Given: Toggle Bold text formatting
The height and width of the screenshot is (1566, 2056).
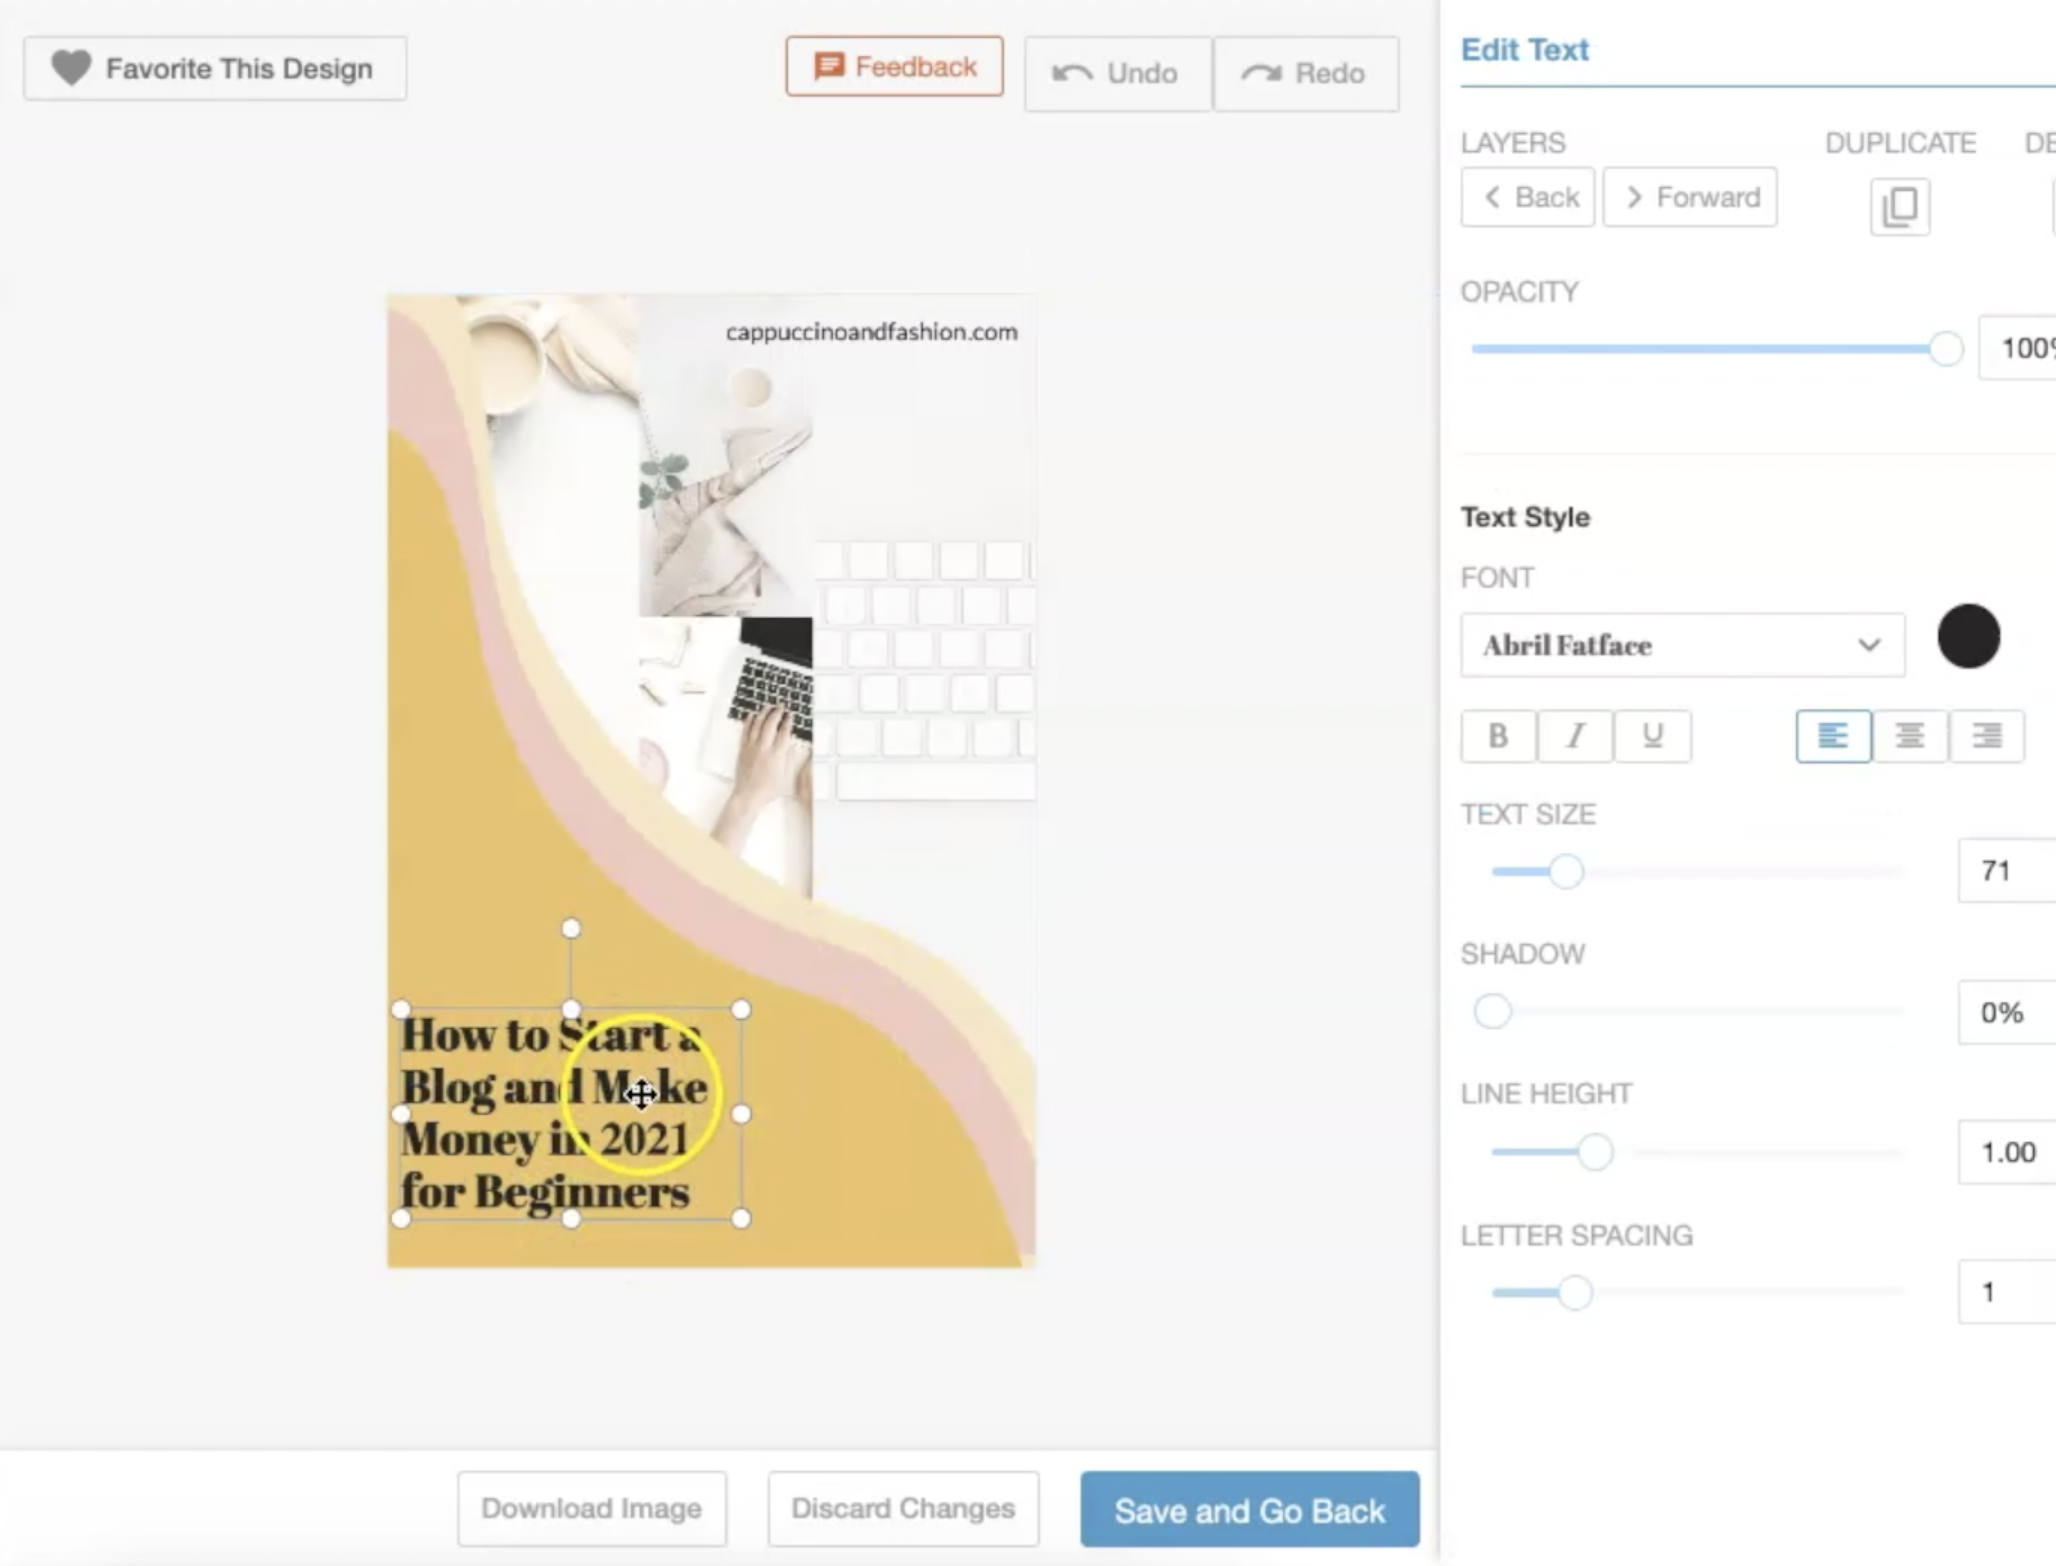Looking at the screenshot, I should click(x=1498, y=736).
